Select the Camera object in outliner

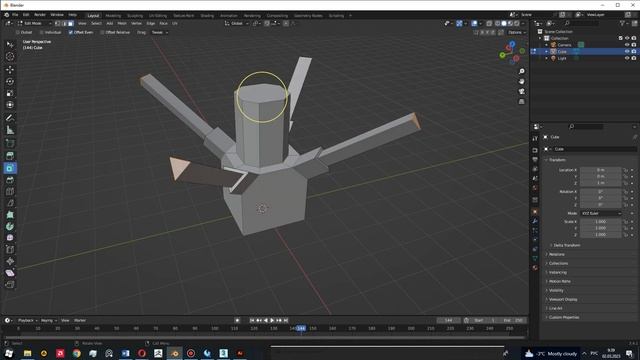(x=564, y=45)
